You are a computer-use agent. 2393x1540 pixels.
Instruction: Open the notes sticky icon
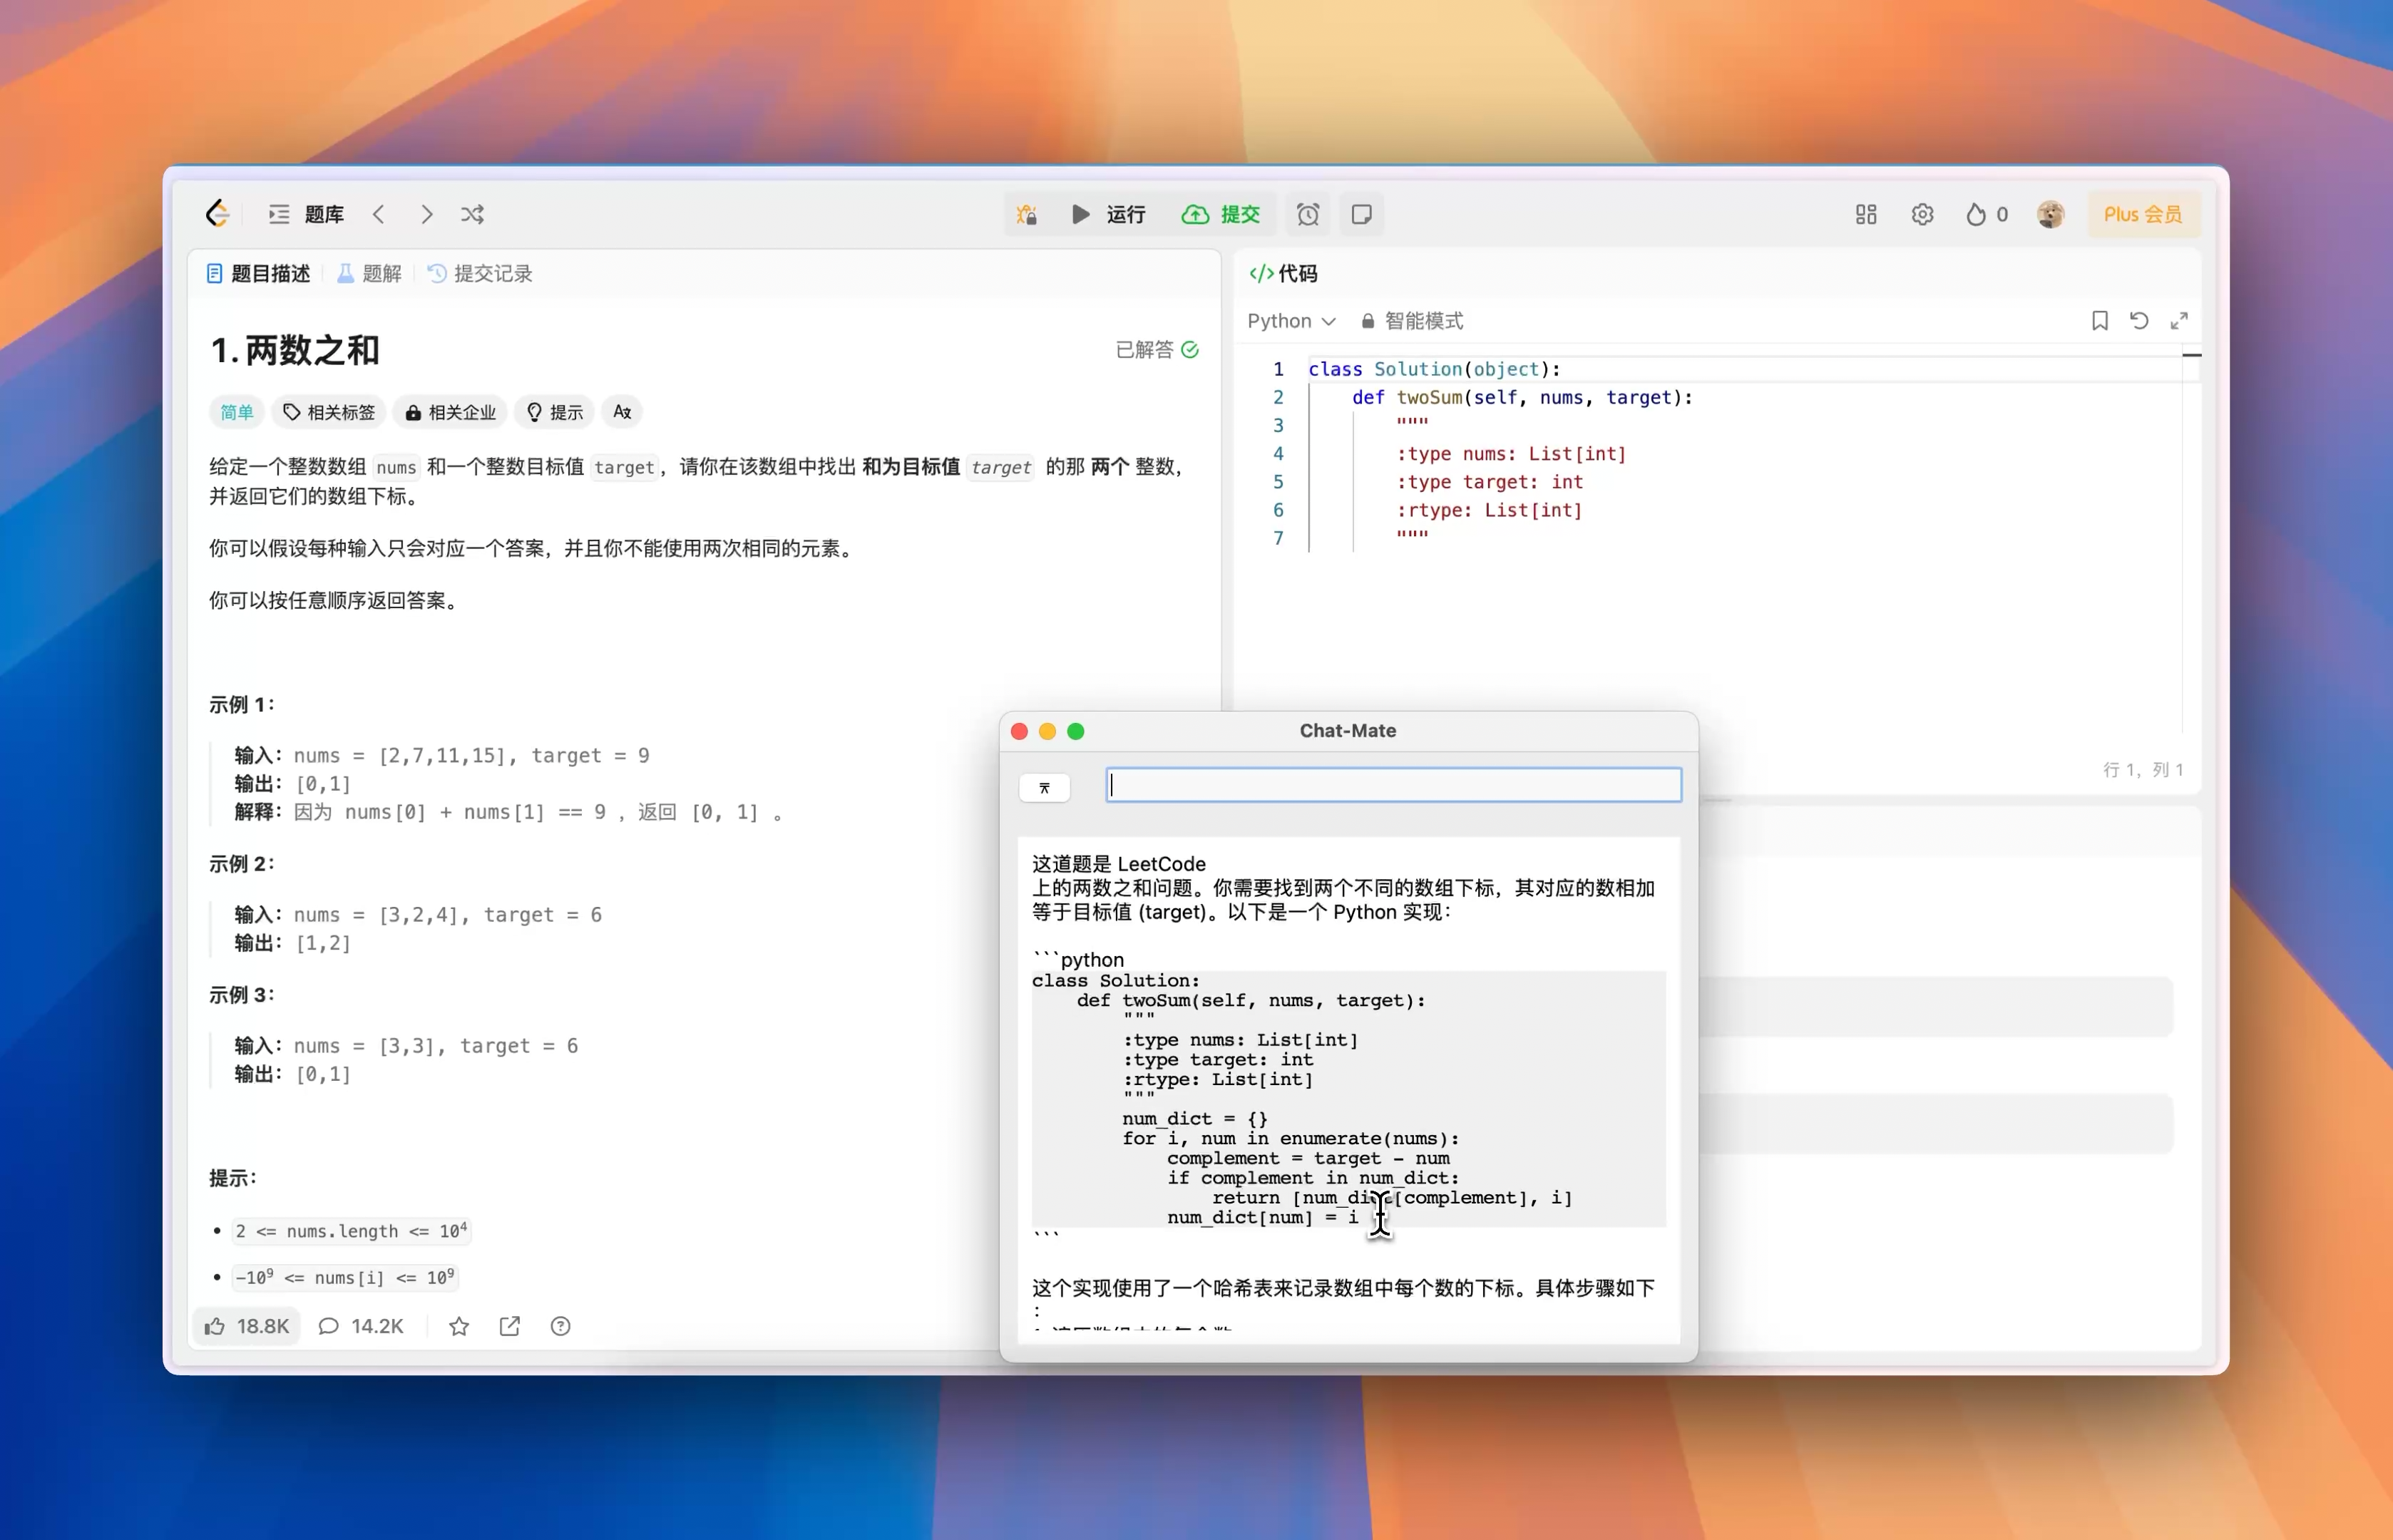(x=1361, y=214)
